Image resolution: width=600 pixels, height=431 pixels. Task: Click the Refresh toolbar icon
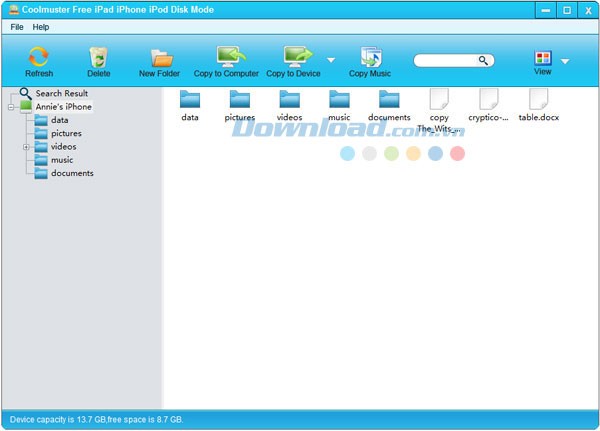pyautogui.click(x=39, y=56)
